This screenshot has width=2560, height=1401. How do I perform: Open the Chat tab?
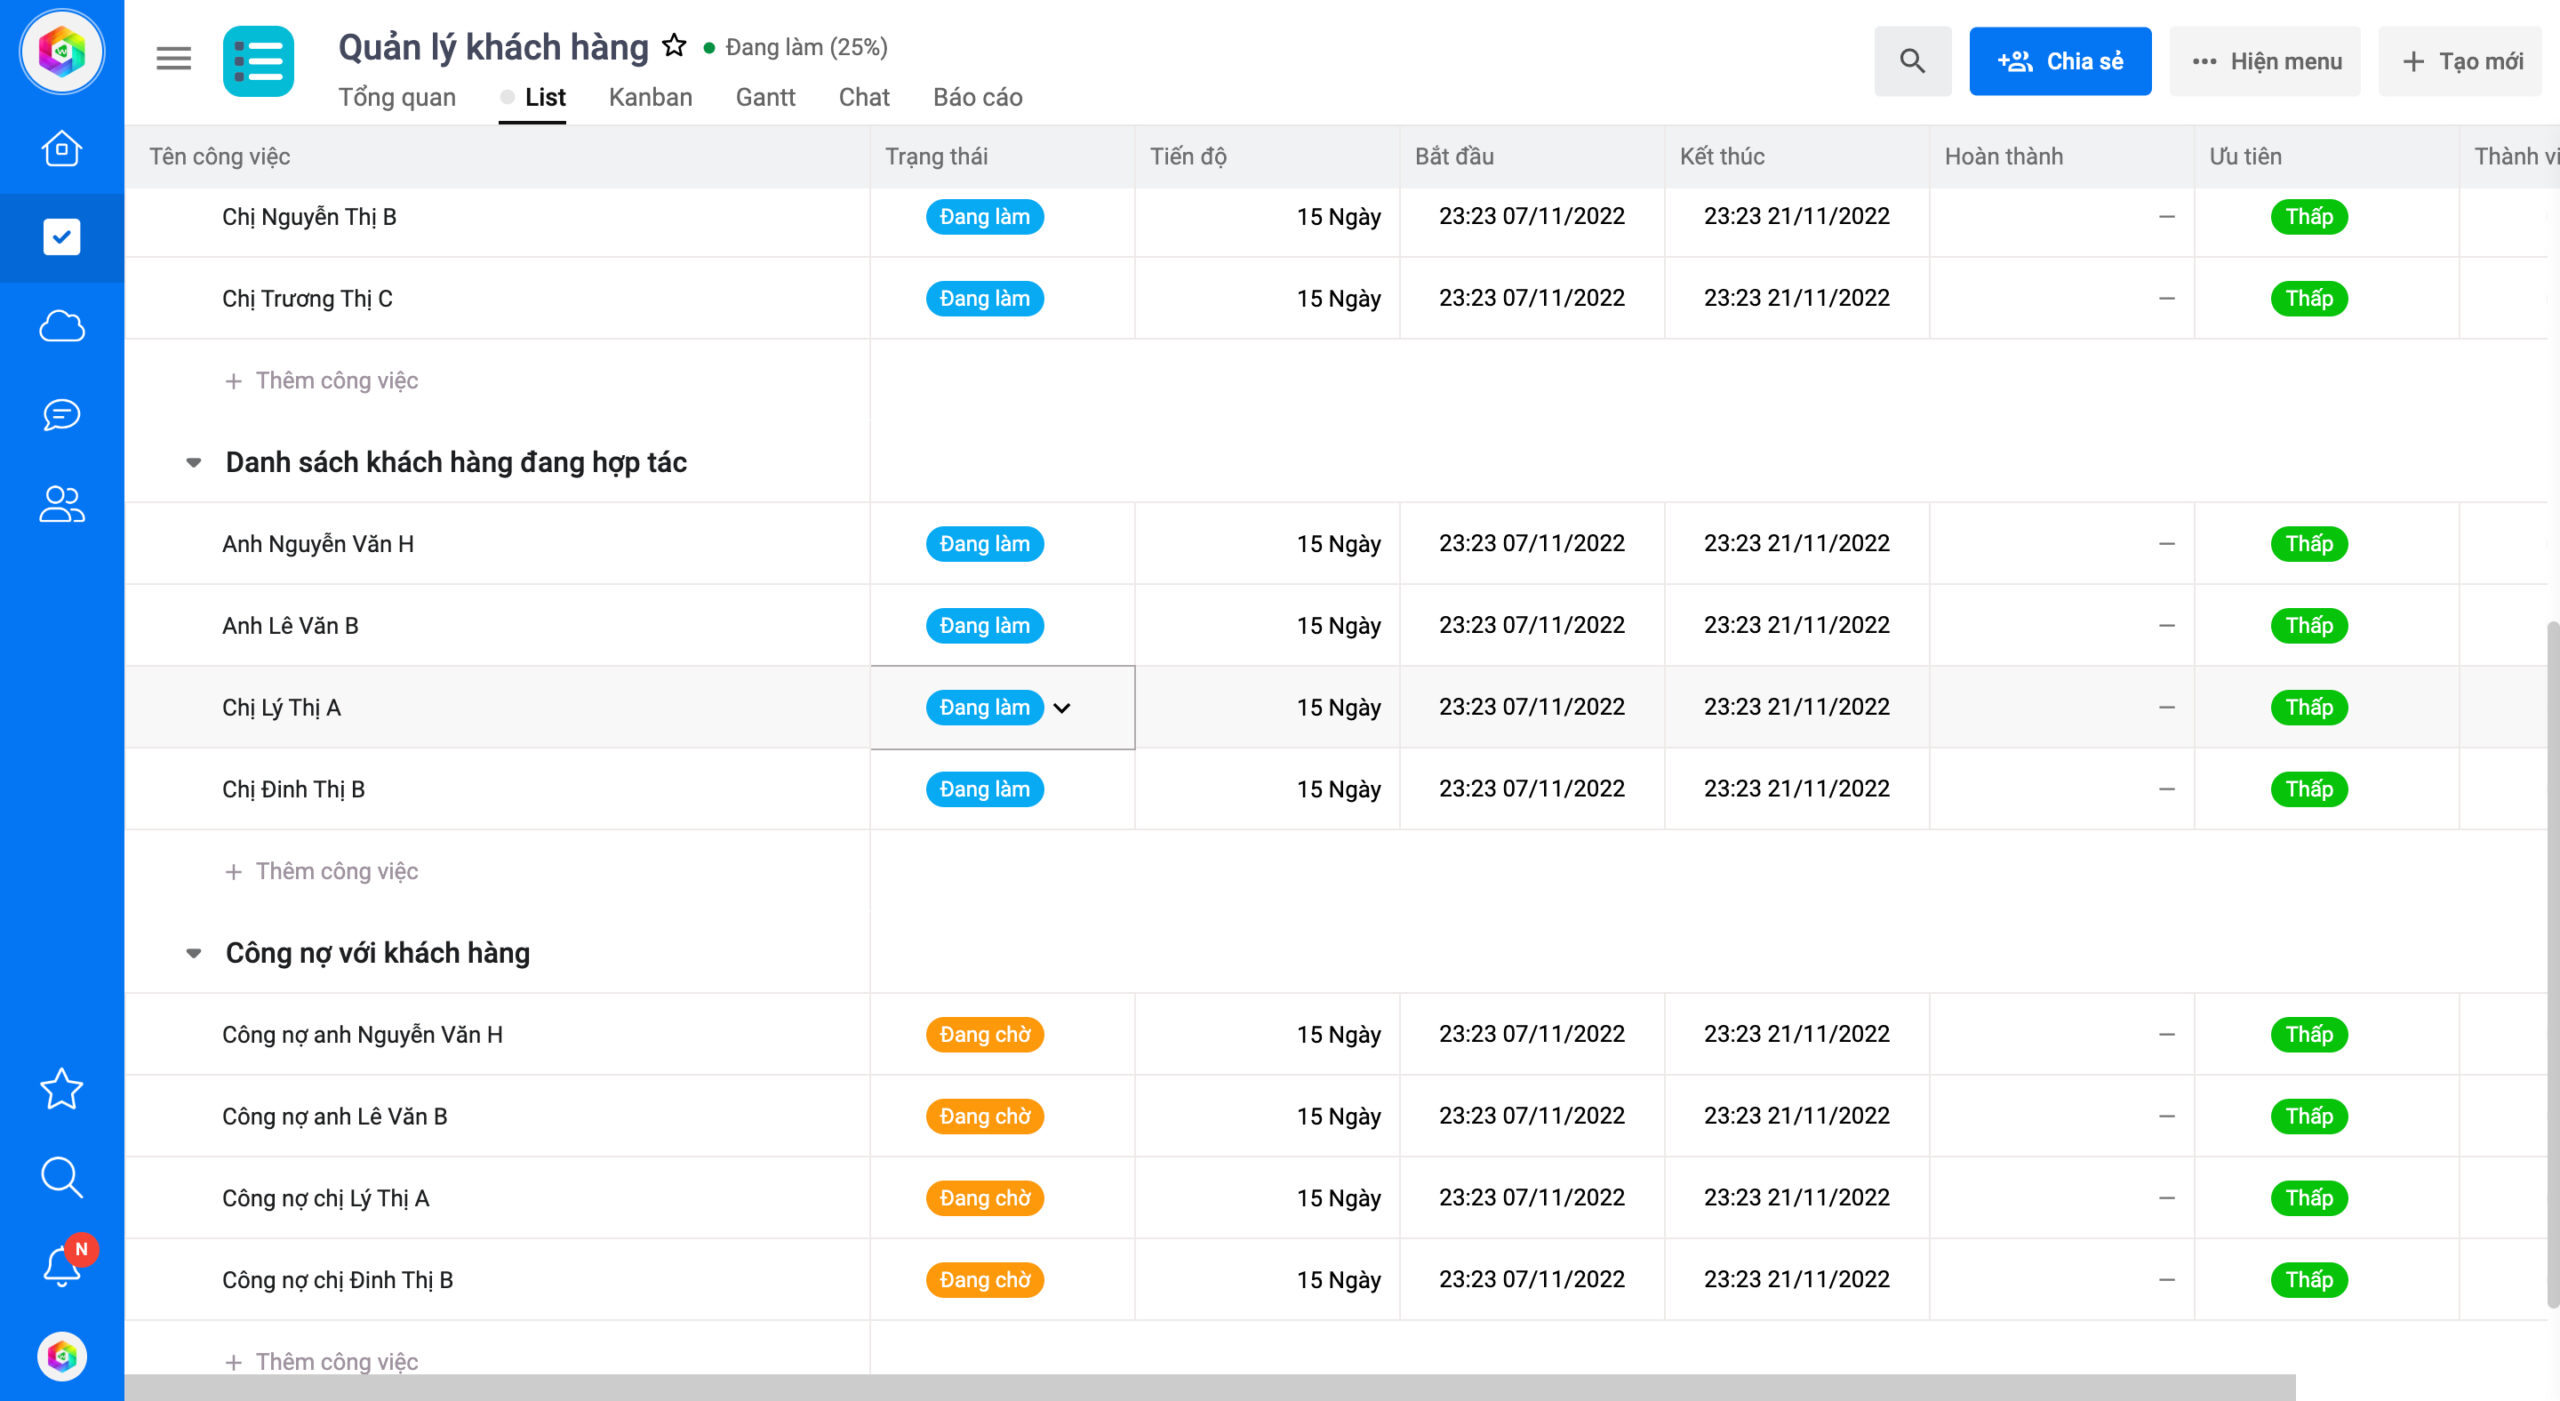[x=864, y=97]
